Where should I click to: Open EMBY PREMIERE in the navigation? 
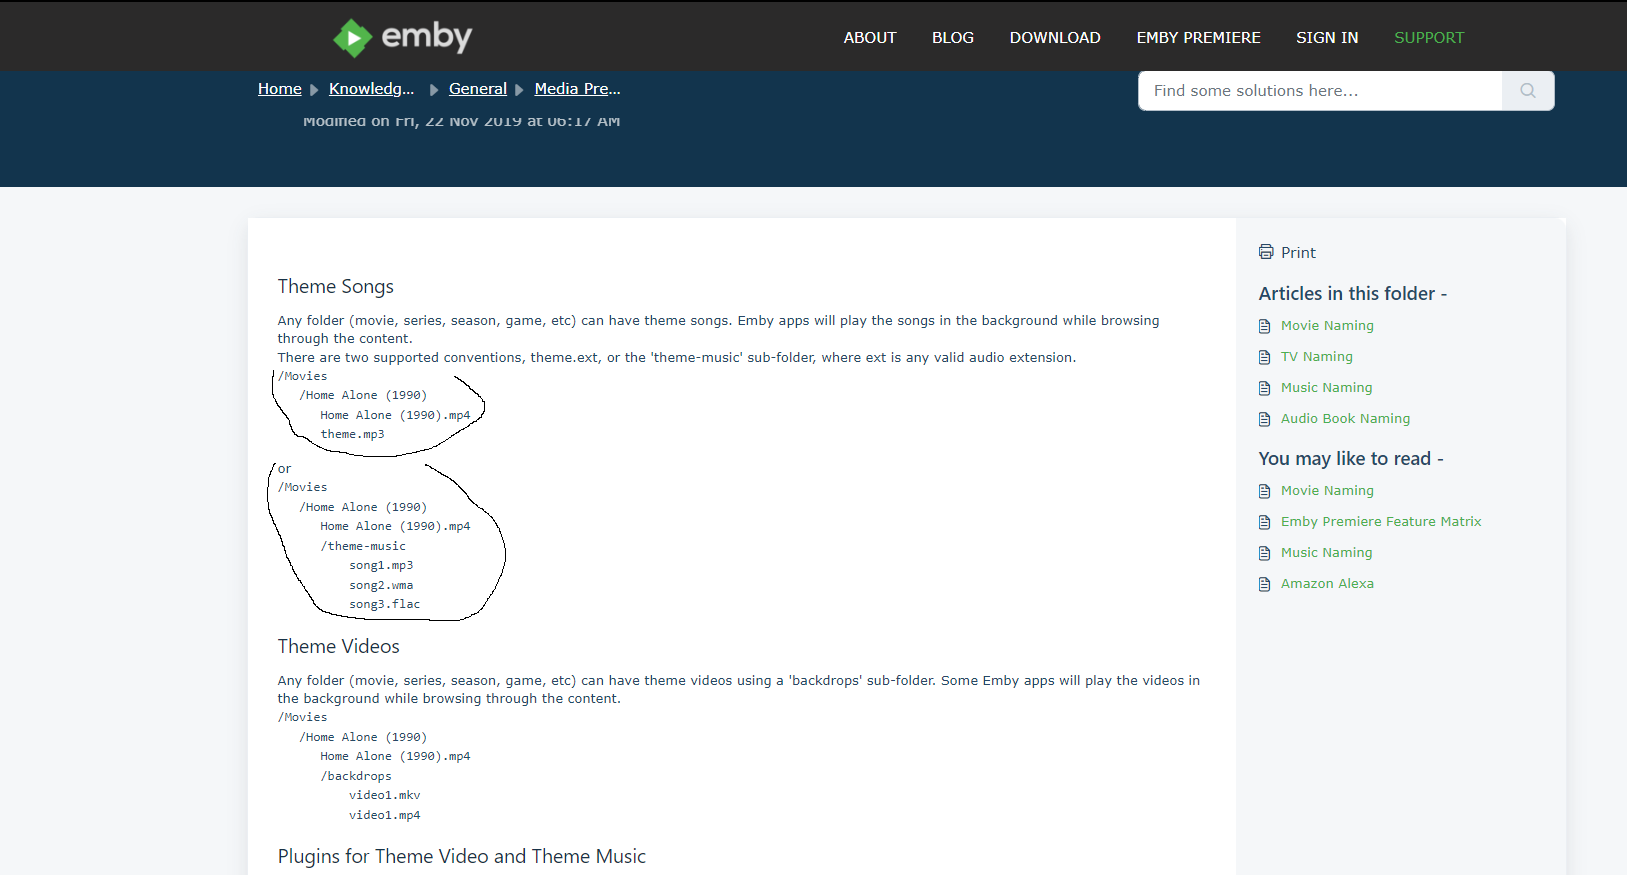pos(1198,38)
